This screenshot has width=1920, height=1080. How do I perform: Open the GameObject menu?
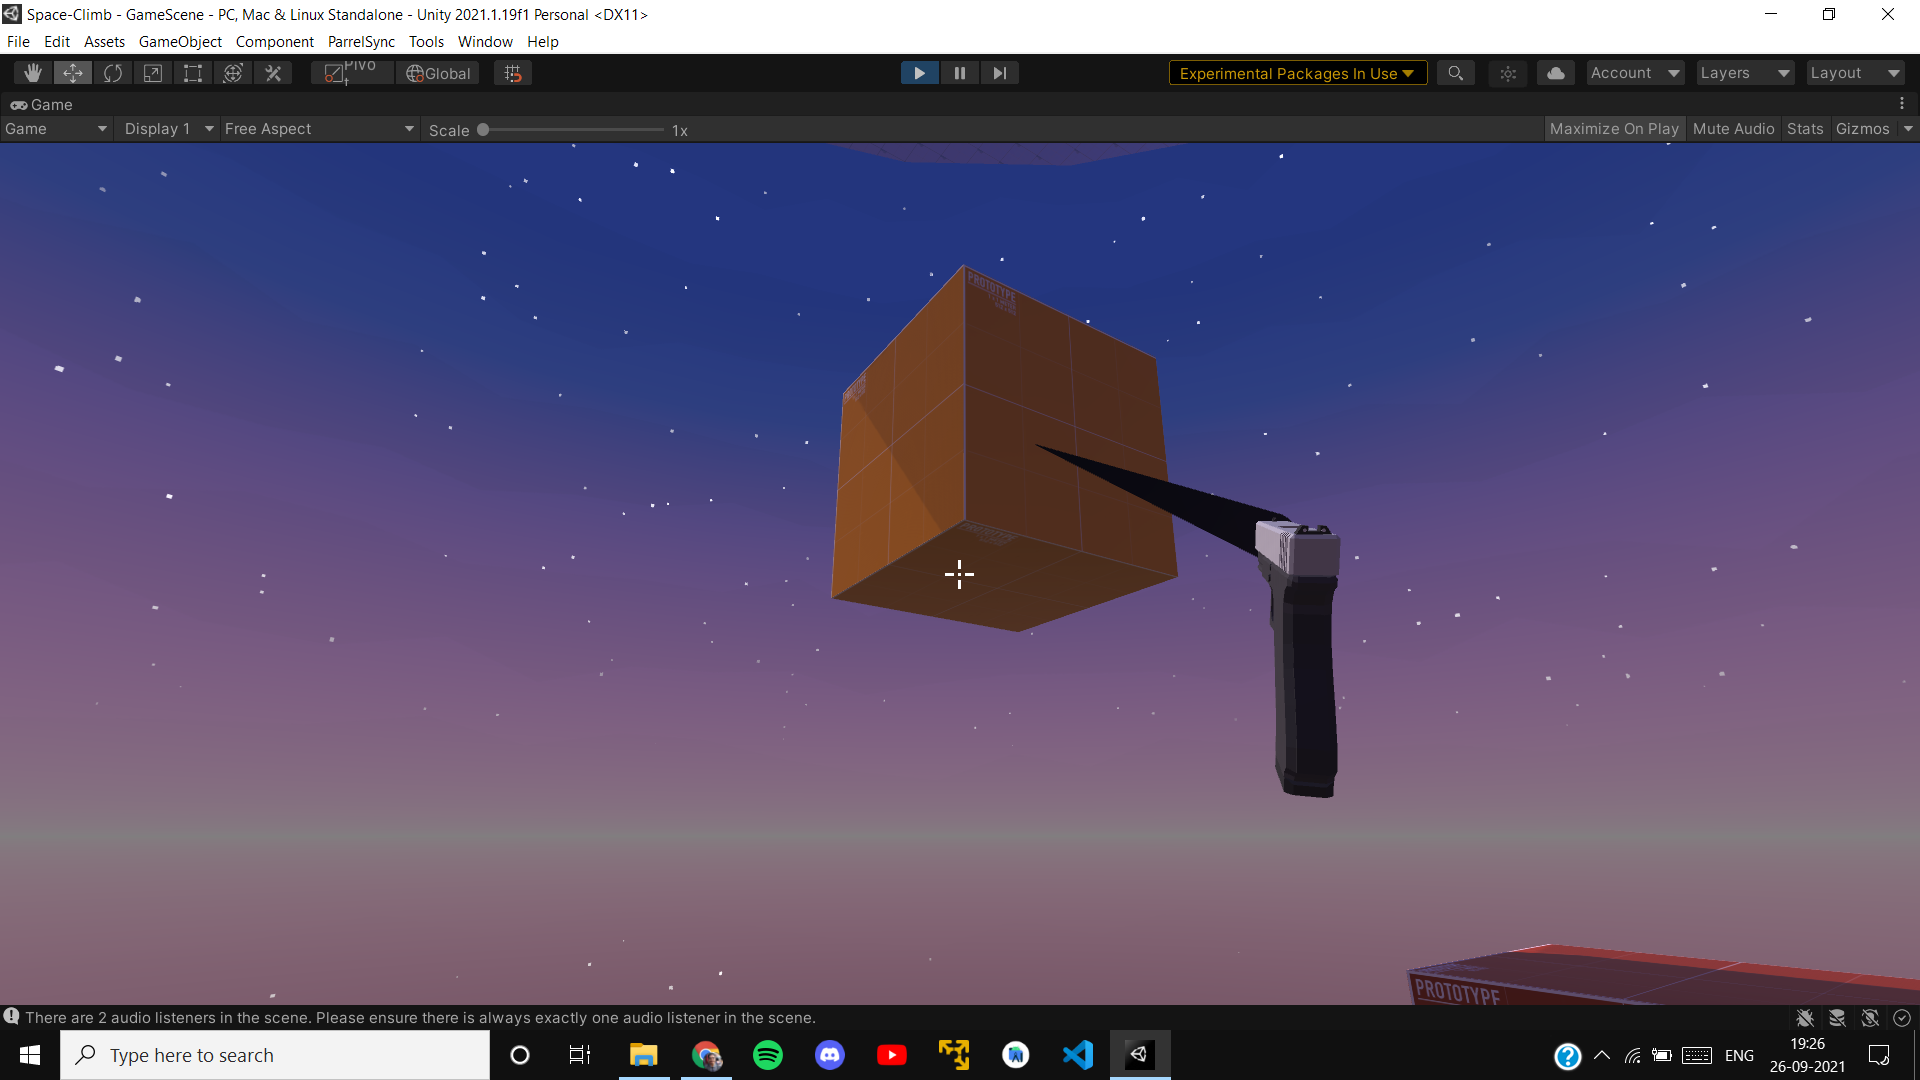pyautogui.click(x=180, y=42)
